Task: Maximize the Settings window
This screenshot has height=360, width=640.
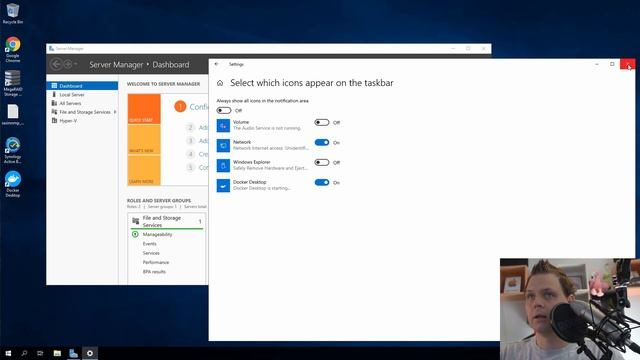Action: point(612,64)
